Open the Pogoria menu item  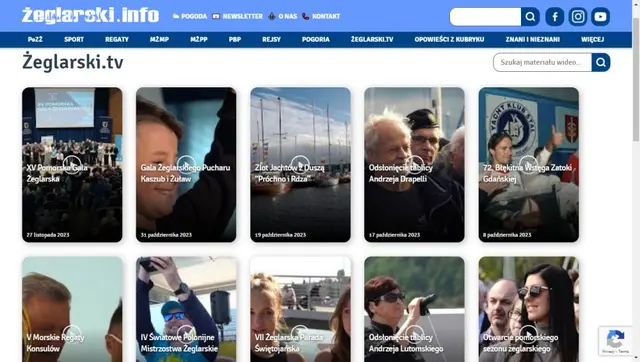coord(316,40)
